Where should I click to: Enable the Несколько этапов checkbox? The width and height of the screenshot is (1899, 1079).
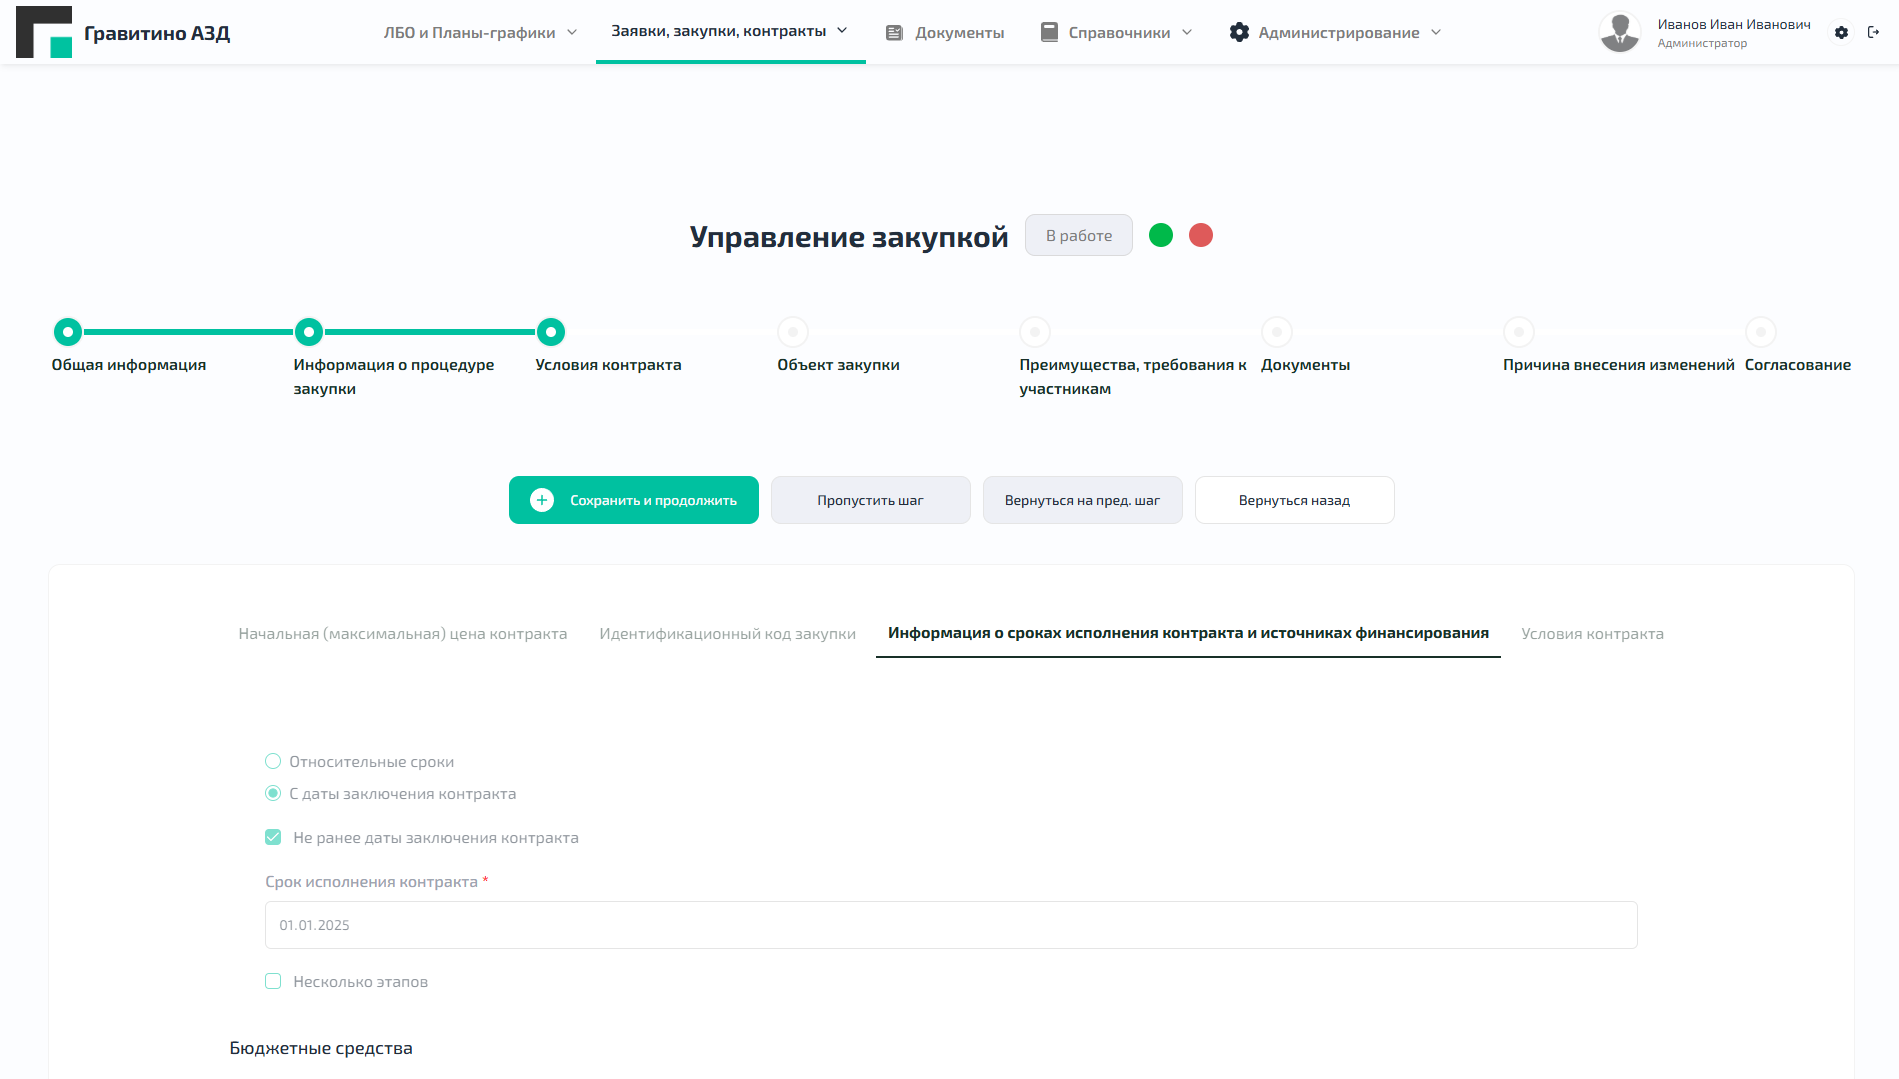click(272, 981)
